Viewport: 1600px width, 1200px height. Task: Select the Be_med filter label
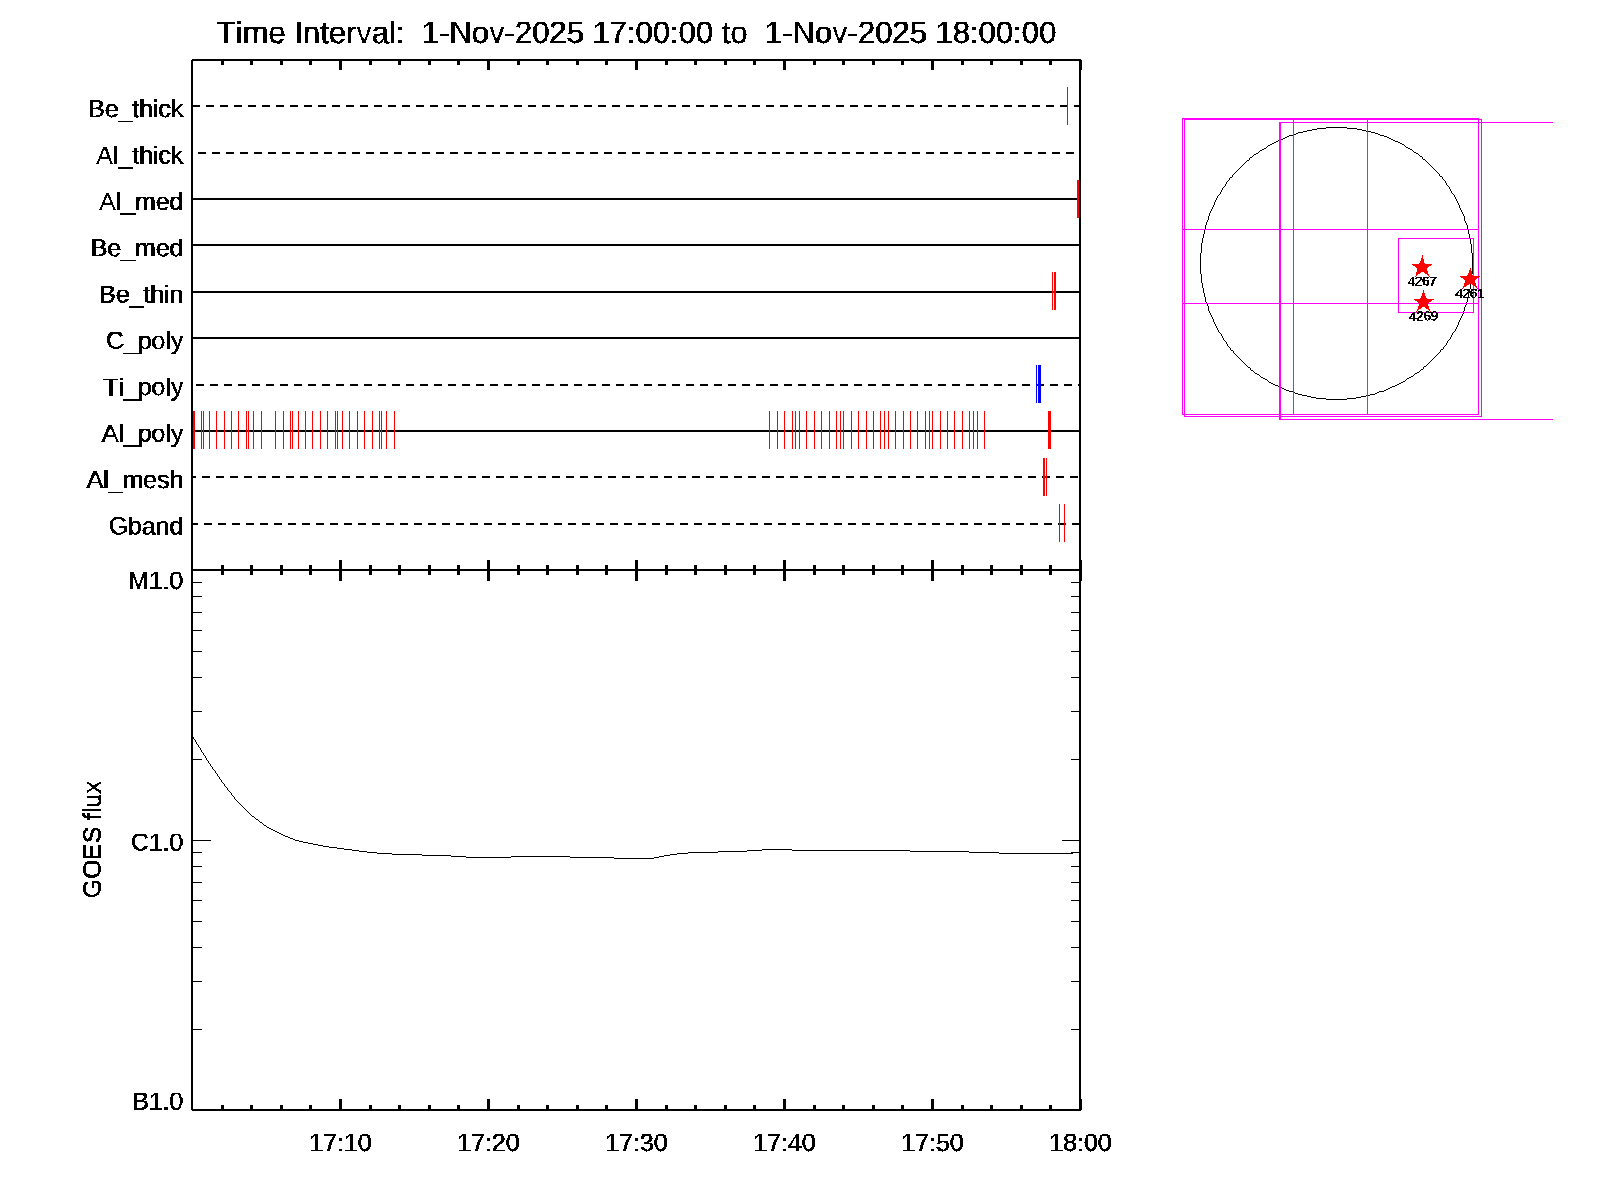(x=137, y=248)
